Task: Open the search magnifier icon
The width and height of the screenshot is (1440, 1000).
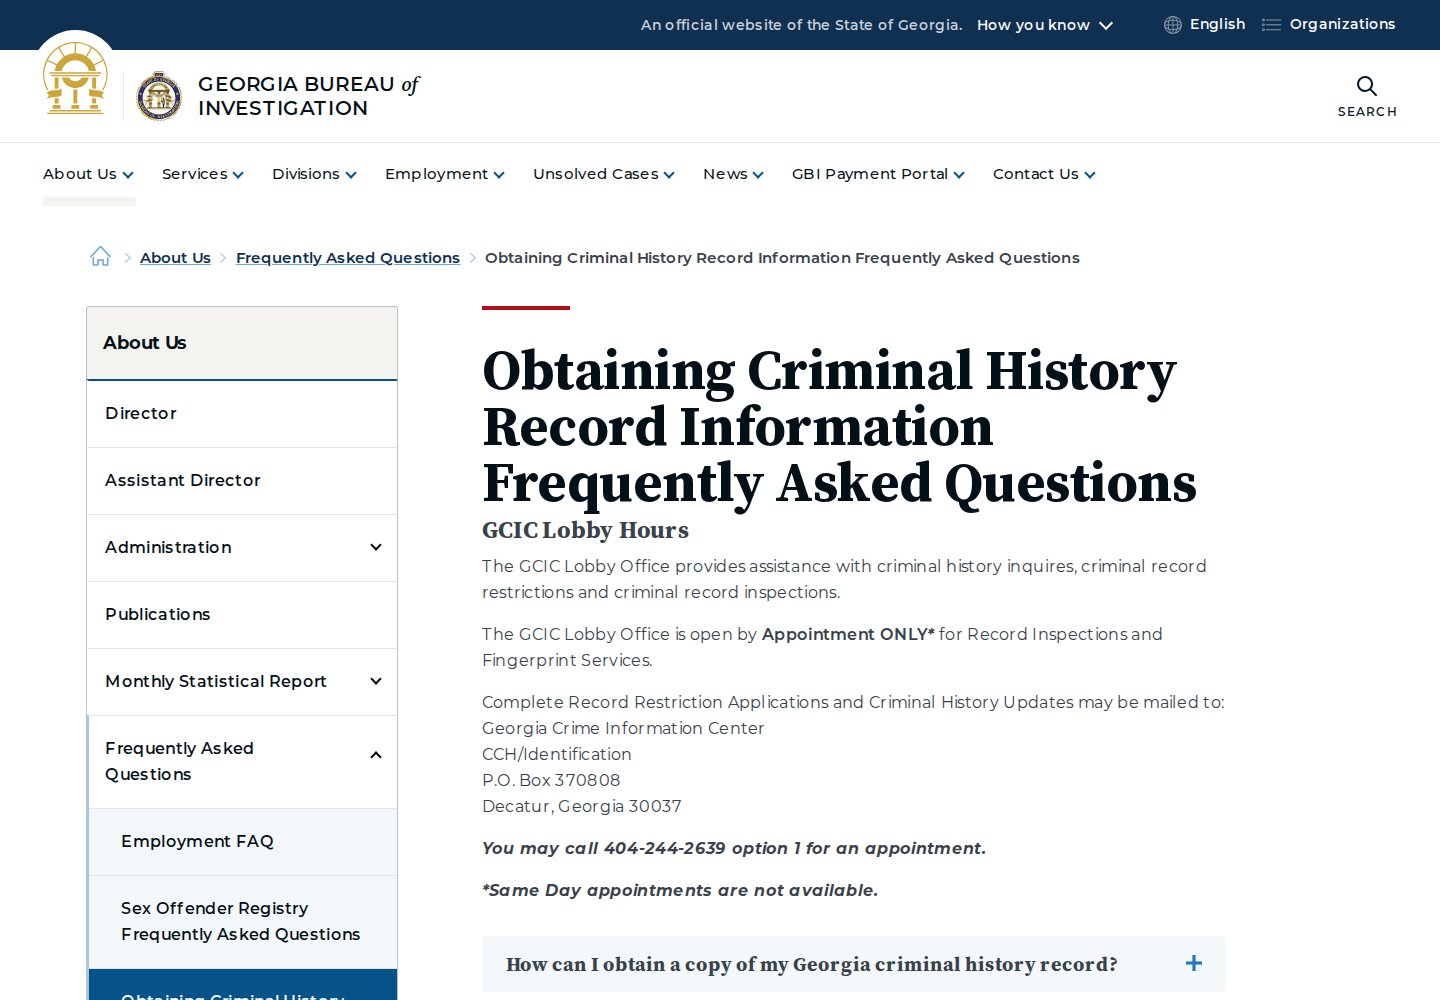Action: [x=1366, y=86]
